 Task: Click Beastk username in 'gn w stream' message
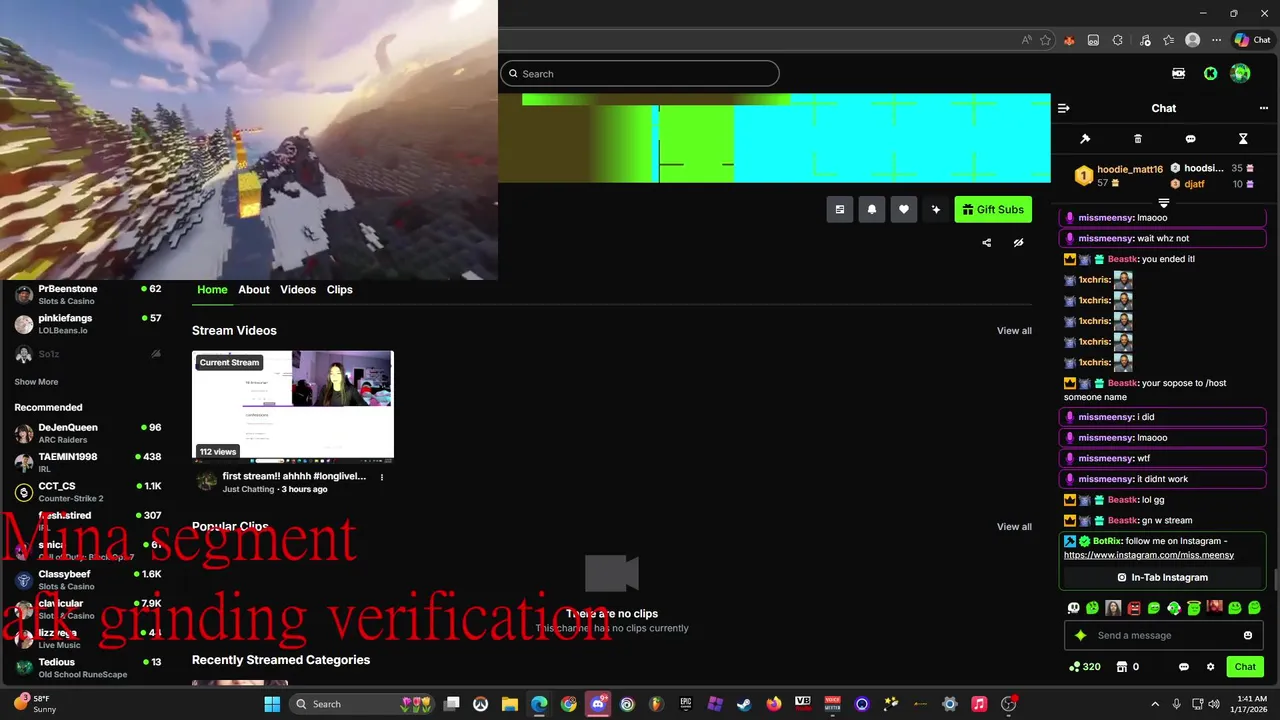click(1123, 520)
